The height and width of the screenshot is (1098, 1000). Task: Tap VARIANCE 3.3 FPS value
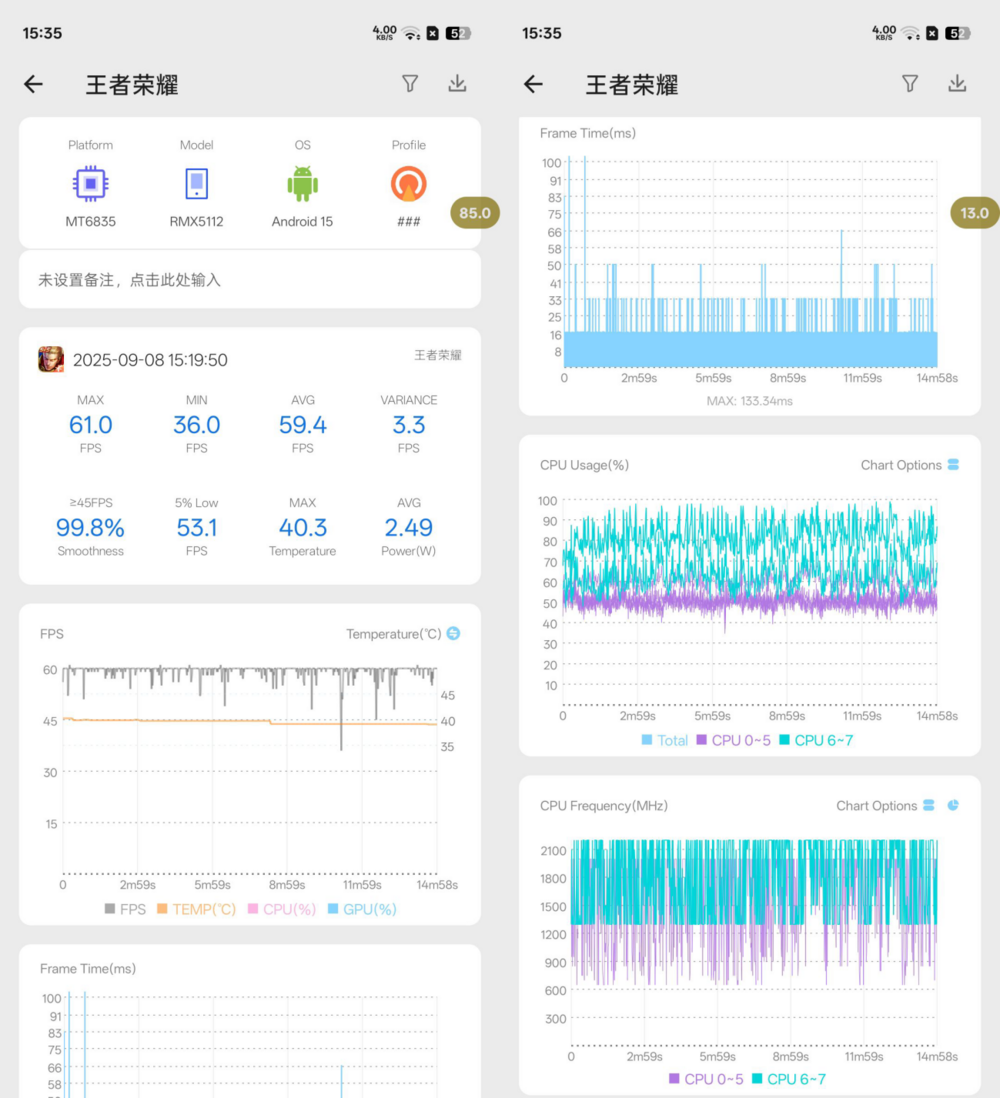click(x=409, y=424)
